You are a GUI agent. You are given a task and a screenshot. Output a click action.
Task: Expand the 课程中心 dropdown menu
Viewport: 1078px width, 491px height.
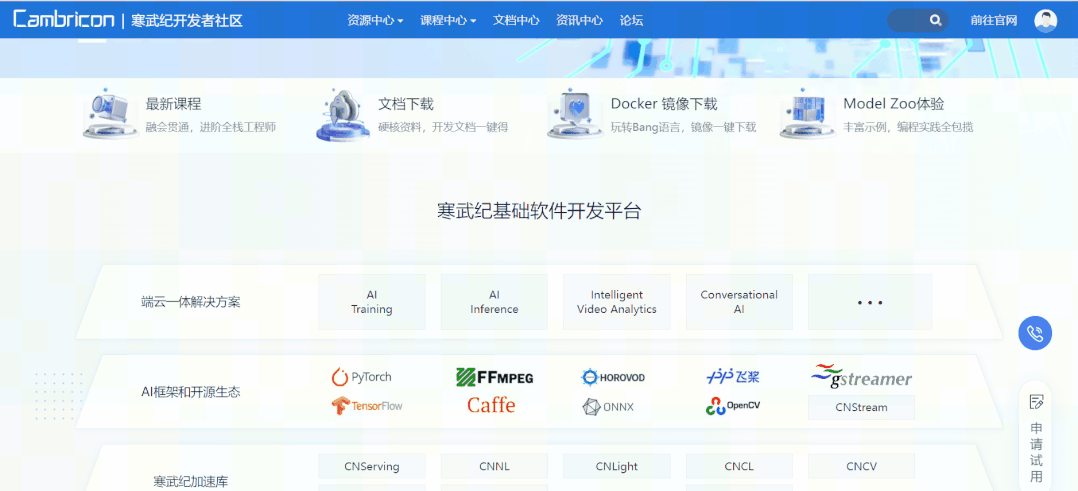tap(448, 20)
